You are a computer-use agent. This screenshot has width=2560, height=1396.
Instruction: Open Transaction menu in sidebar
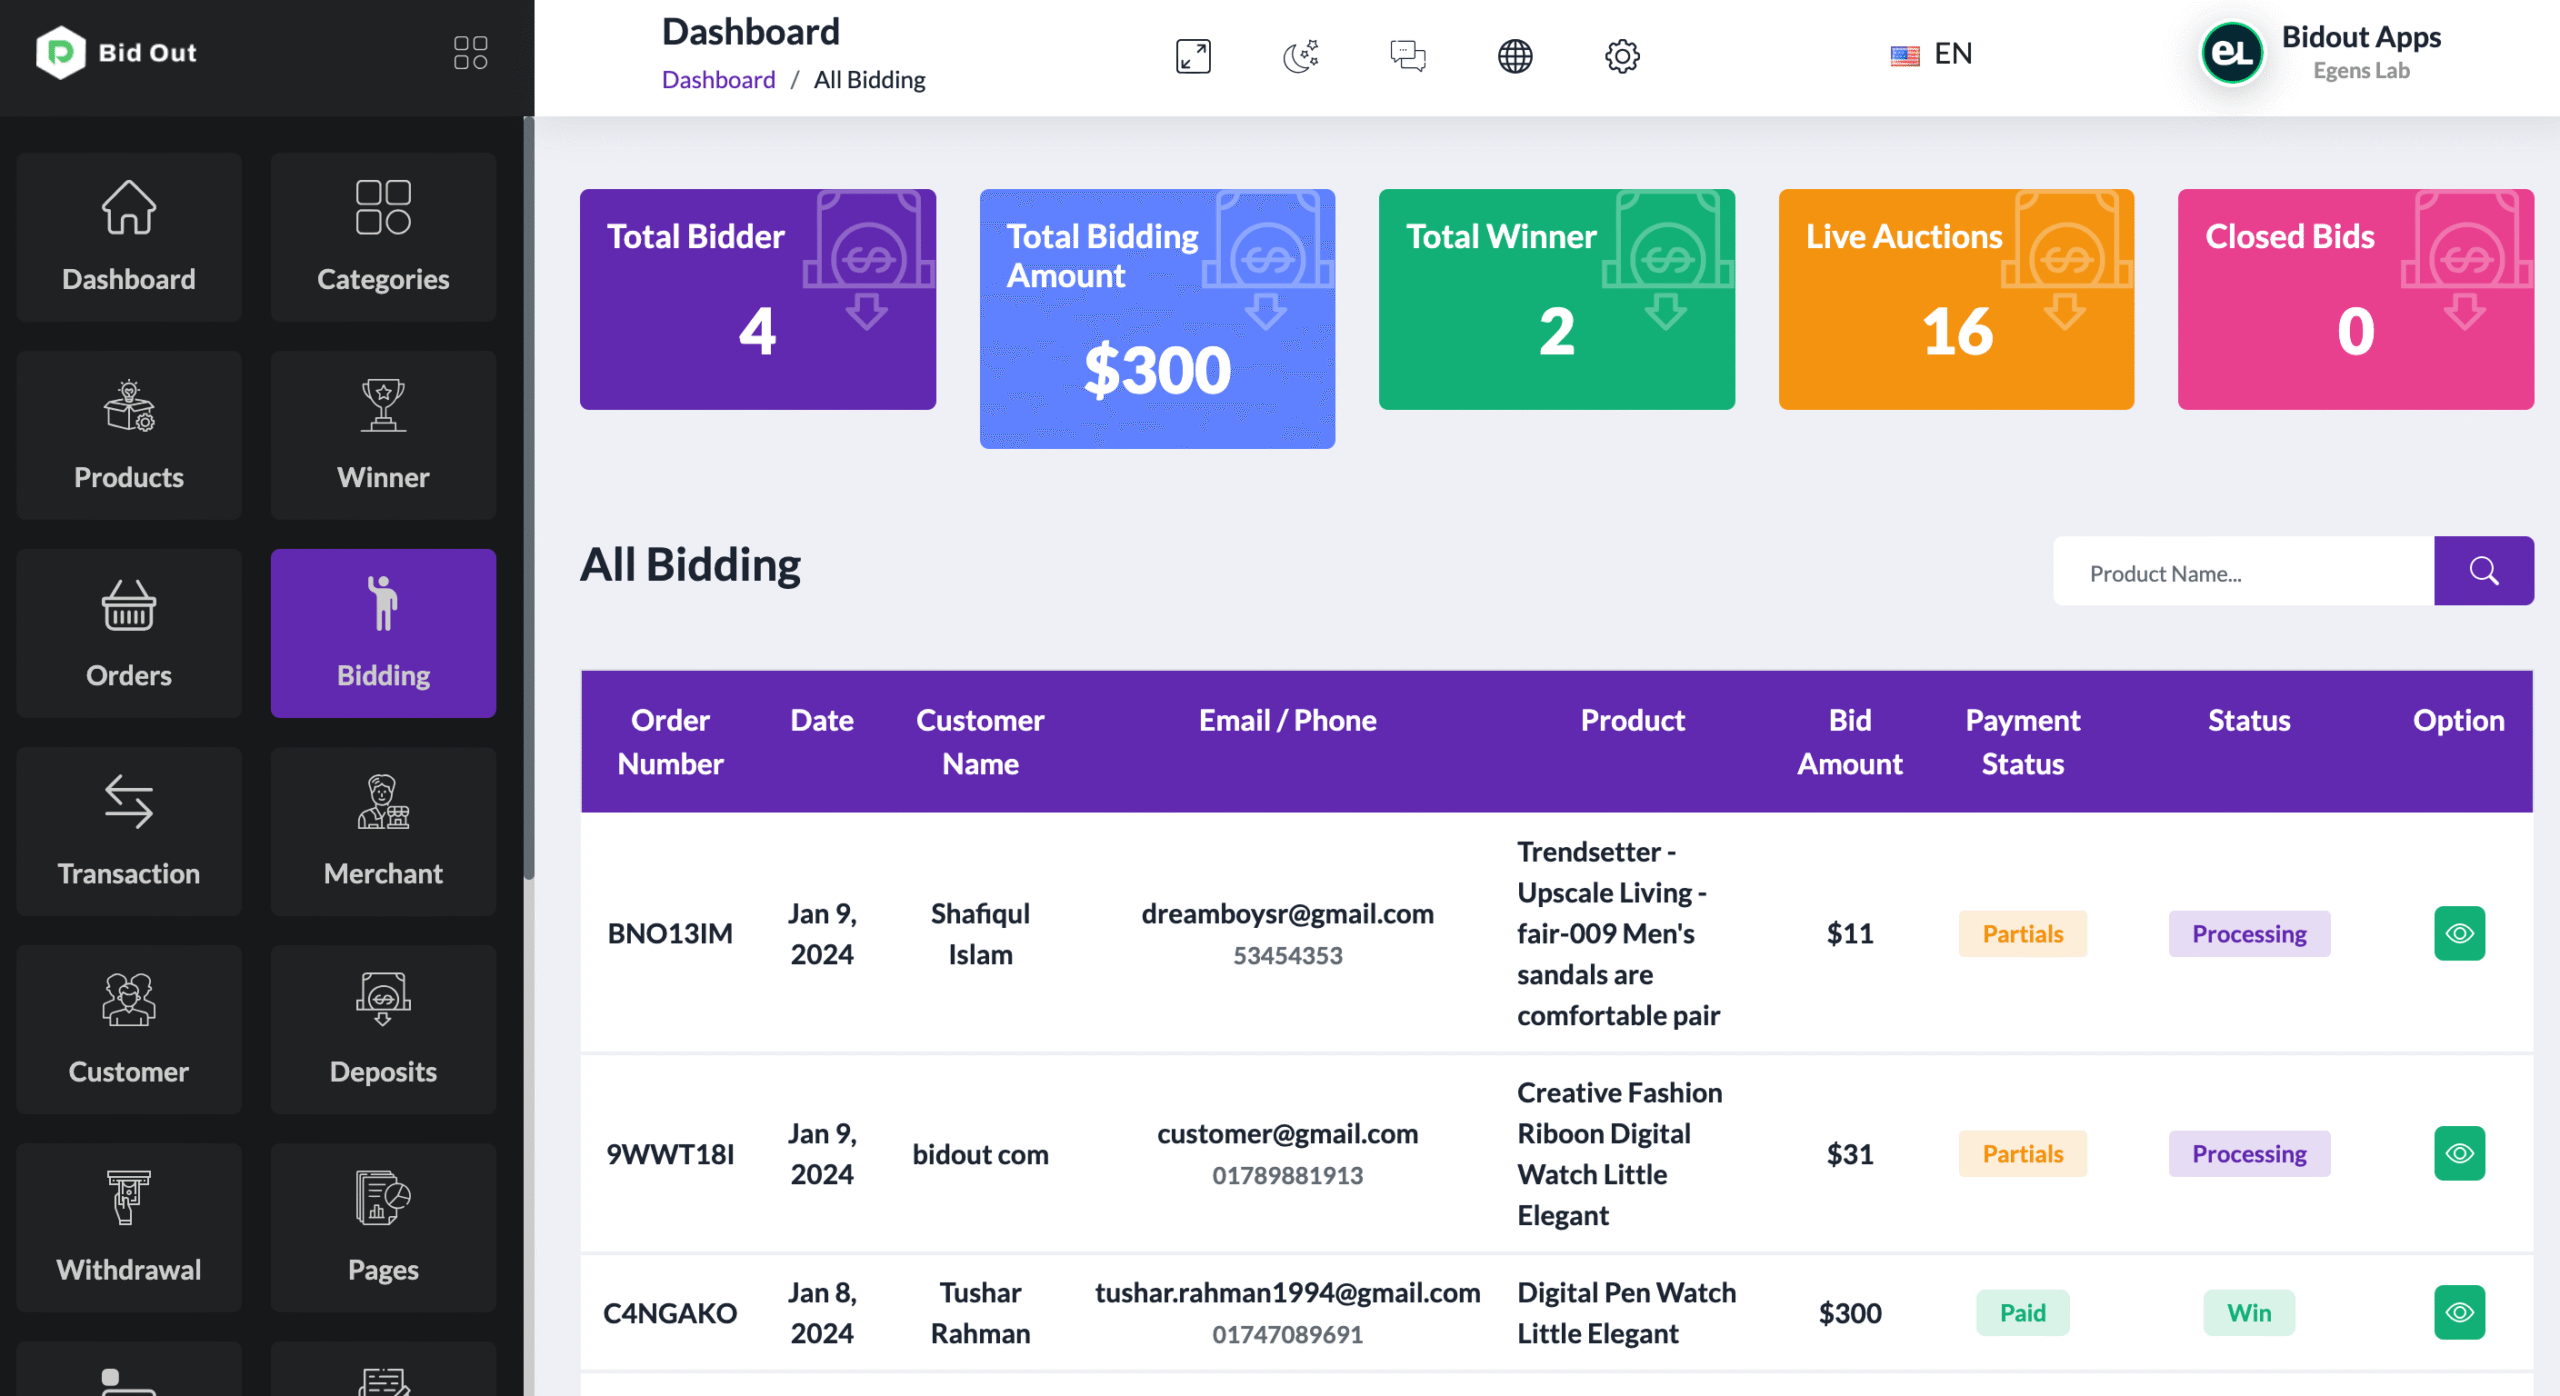click(129, 831)
